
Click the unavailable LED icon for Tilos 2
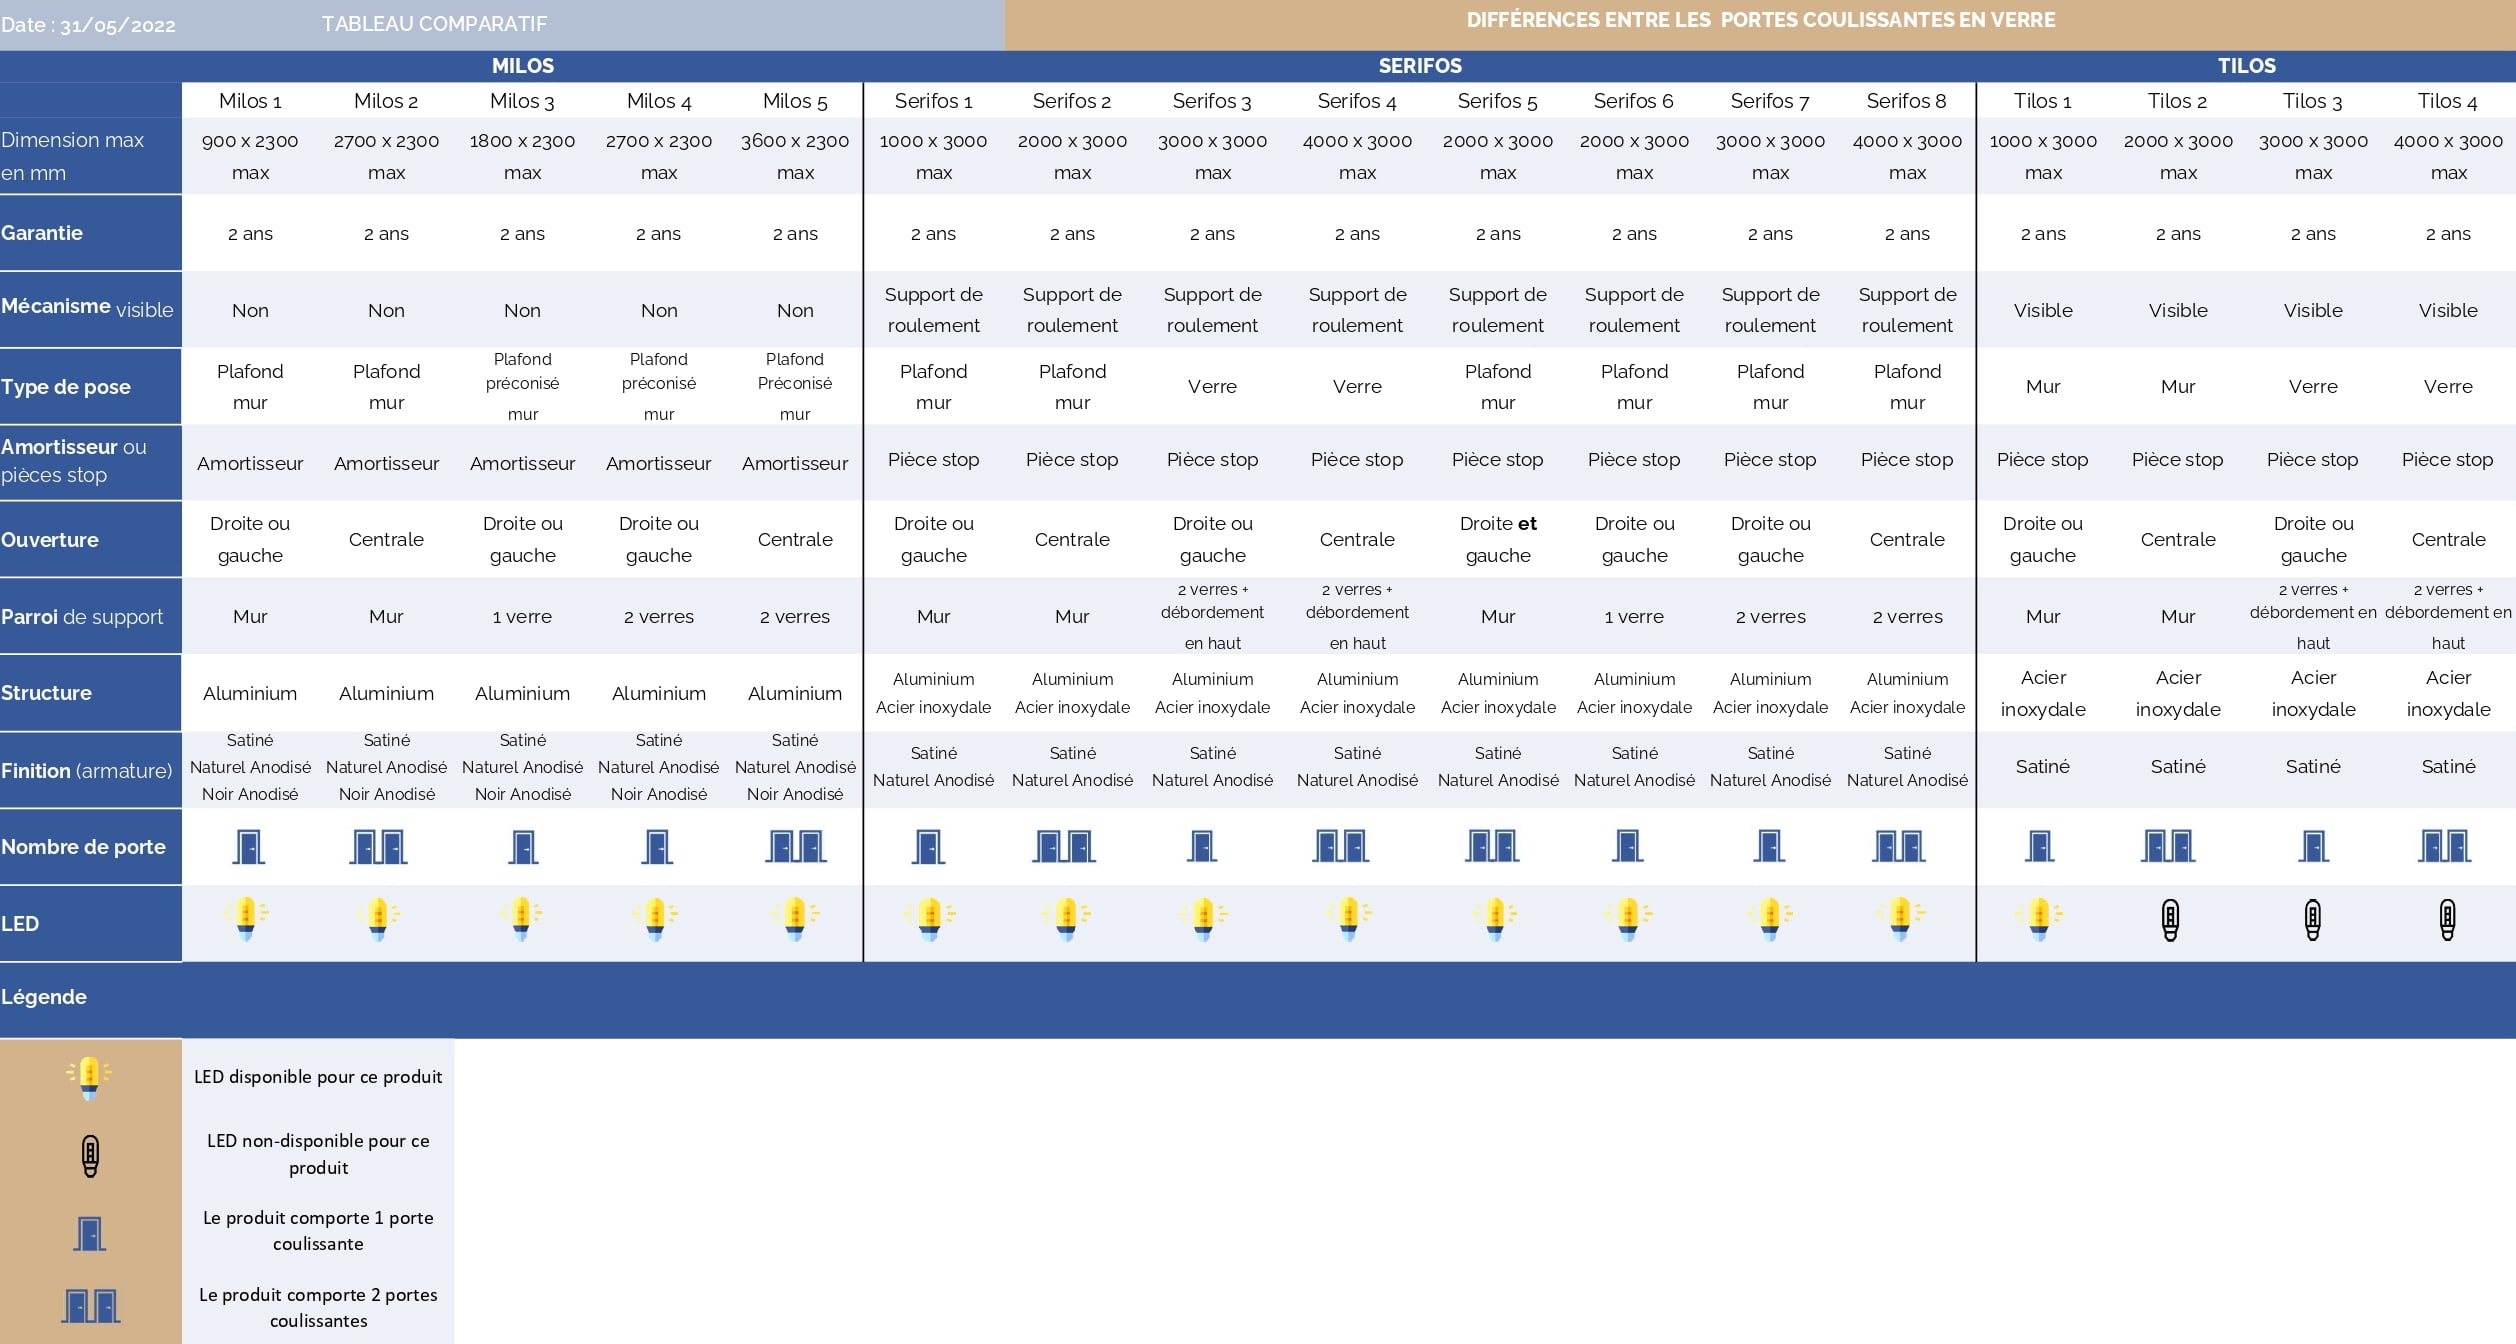point(2170,920)
